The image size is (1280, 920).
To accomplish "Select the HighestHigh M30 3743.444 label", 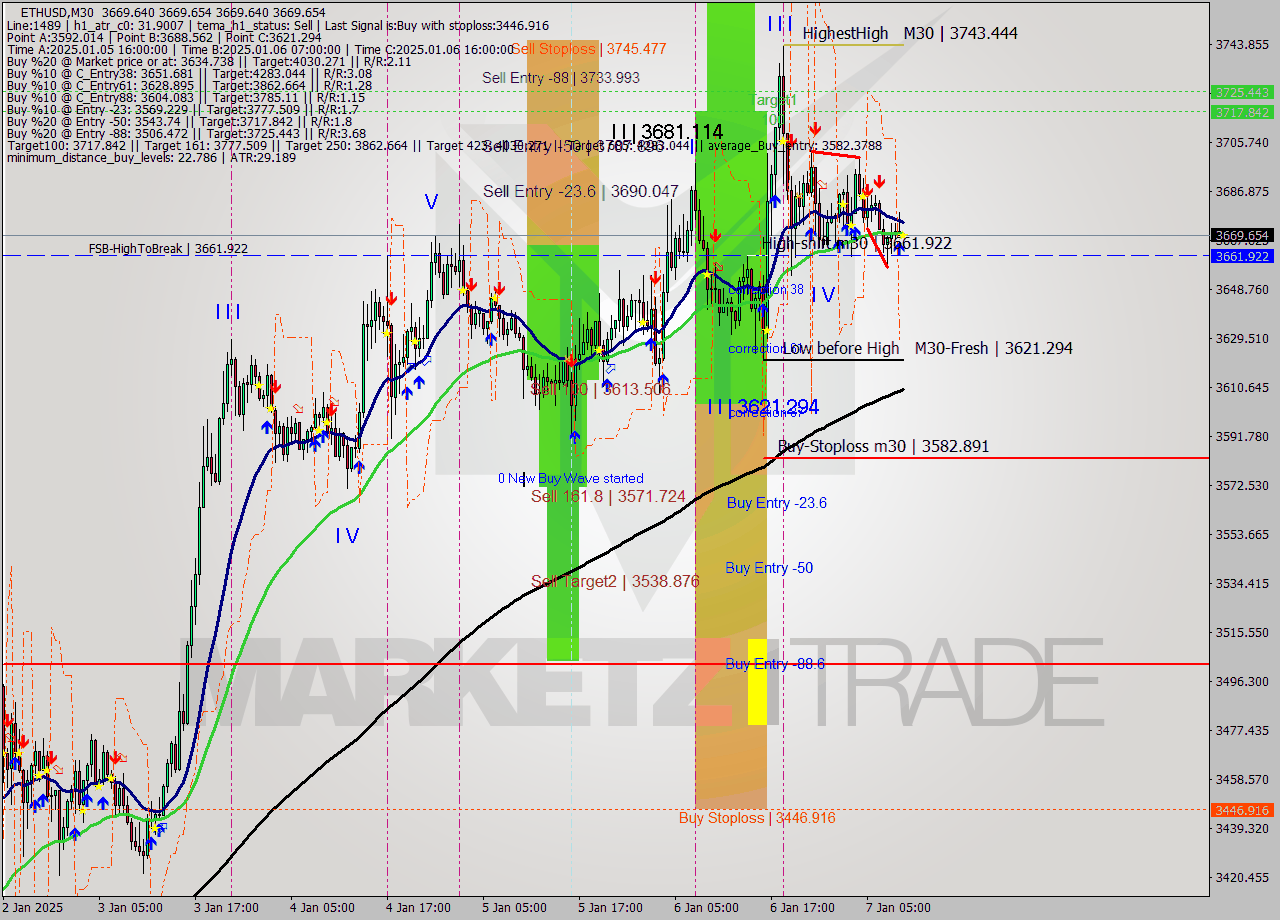I will [x=910, y=34].
